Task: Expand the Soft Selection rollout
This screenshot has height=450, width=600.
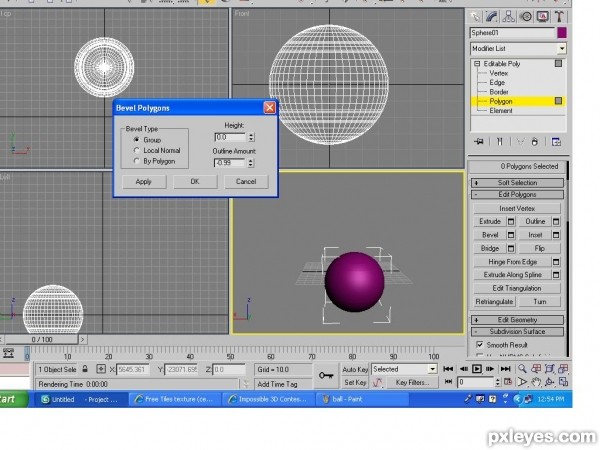Action: click(517, 183)
